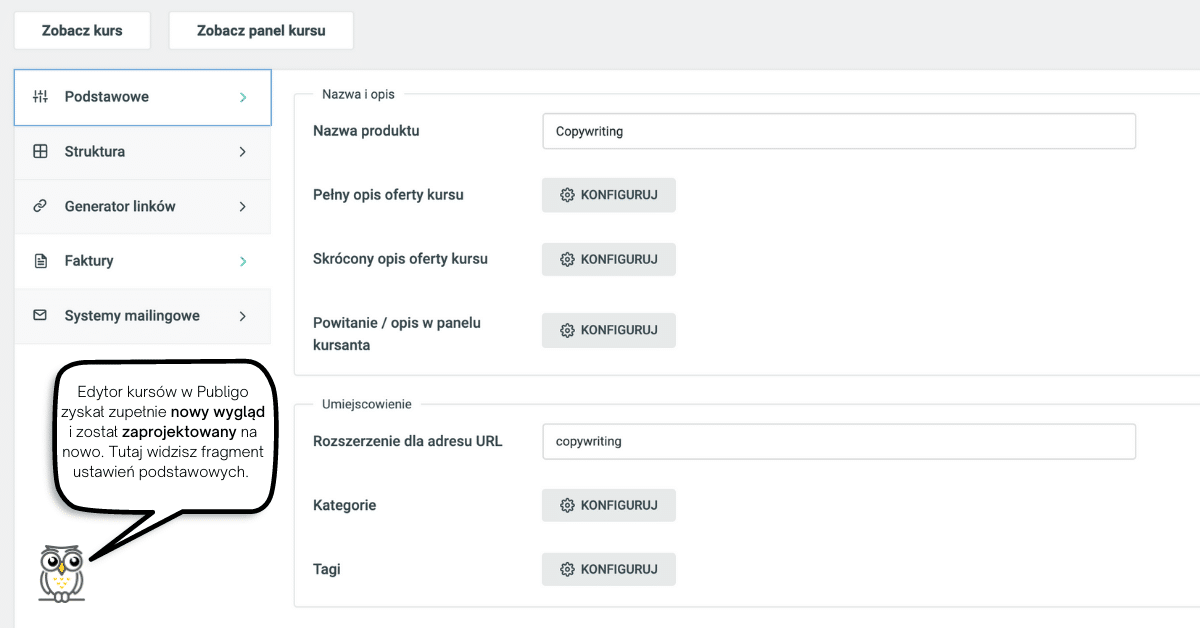
Task: Expand the Podstawowe section chevron
Action: [x=243, y=97]
